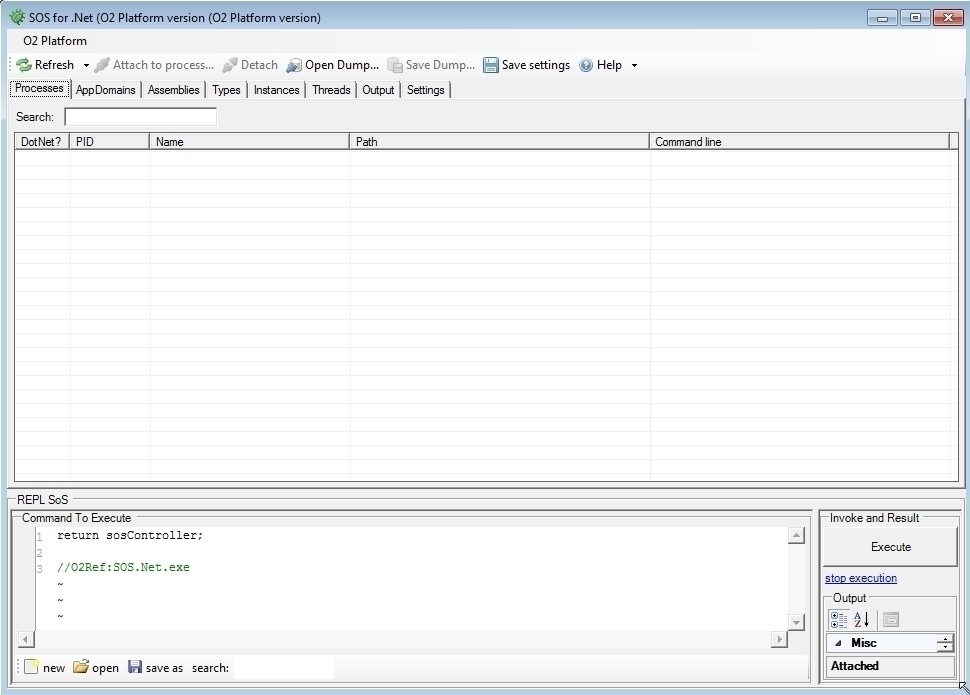Create a new script with new icon
This screenshot has width=970, height=695.
click(x=31, y=667)
